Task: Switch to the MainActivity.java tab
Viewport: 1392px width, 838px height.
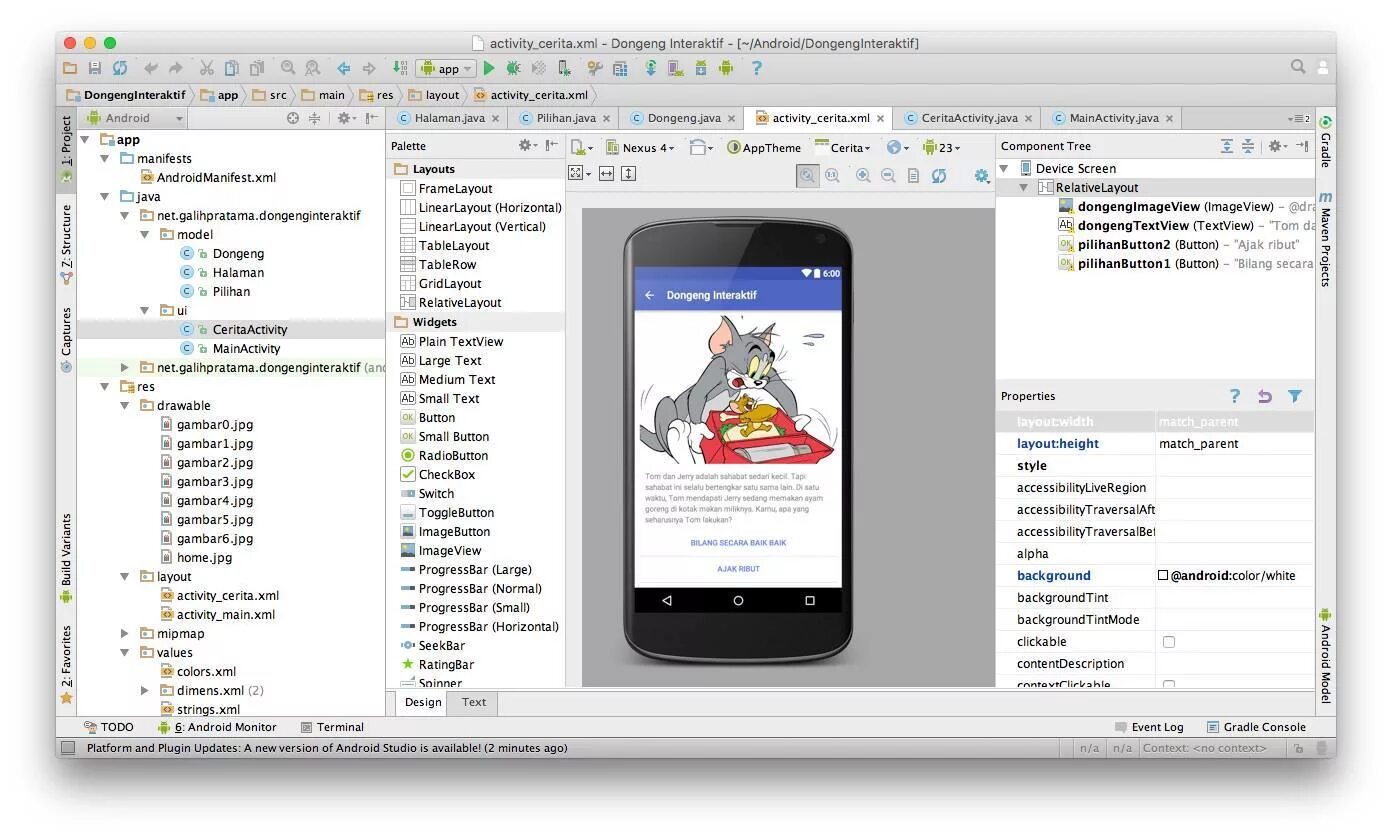Action: point(1113,118)
